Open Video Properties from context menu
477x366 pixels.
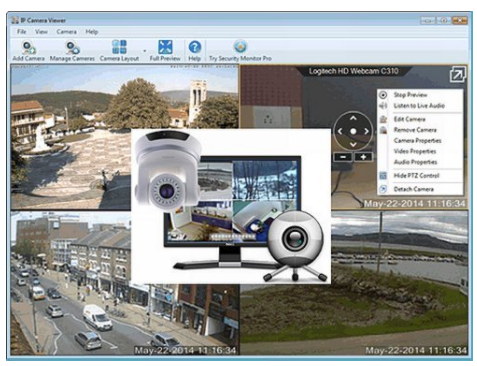415,151
